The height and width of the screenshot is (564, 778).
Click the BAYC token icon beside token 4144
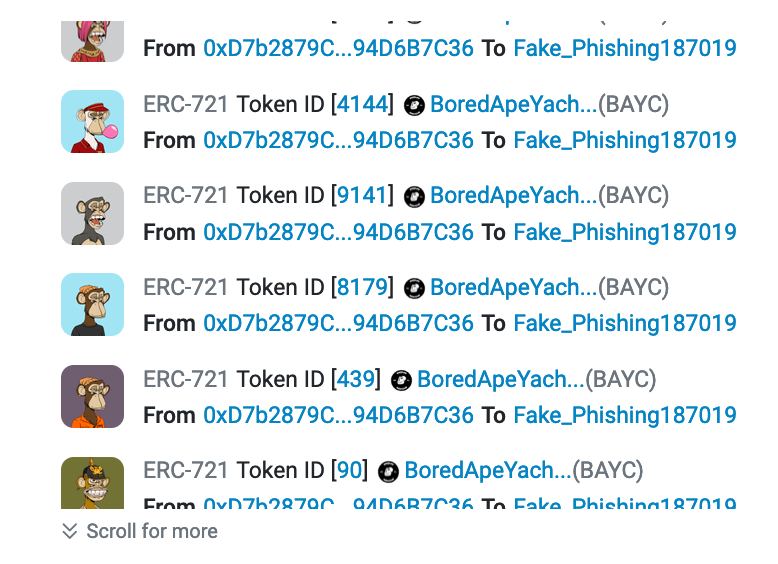(x=414, y=105)
